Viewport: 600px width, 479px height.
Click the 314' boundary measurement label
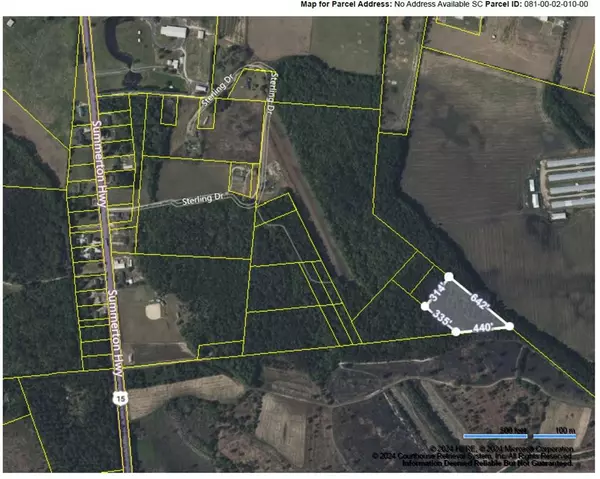tap(436, 292)
